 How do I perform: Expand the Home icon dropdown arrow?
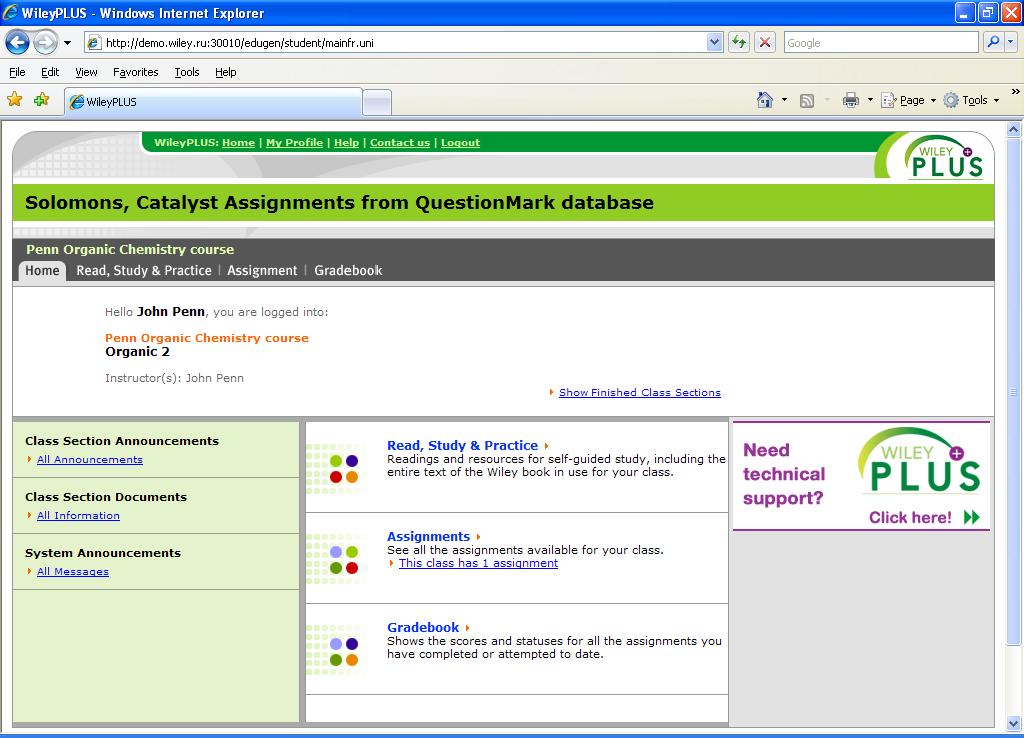(x=784, y=100)
